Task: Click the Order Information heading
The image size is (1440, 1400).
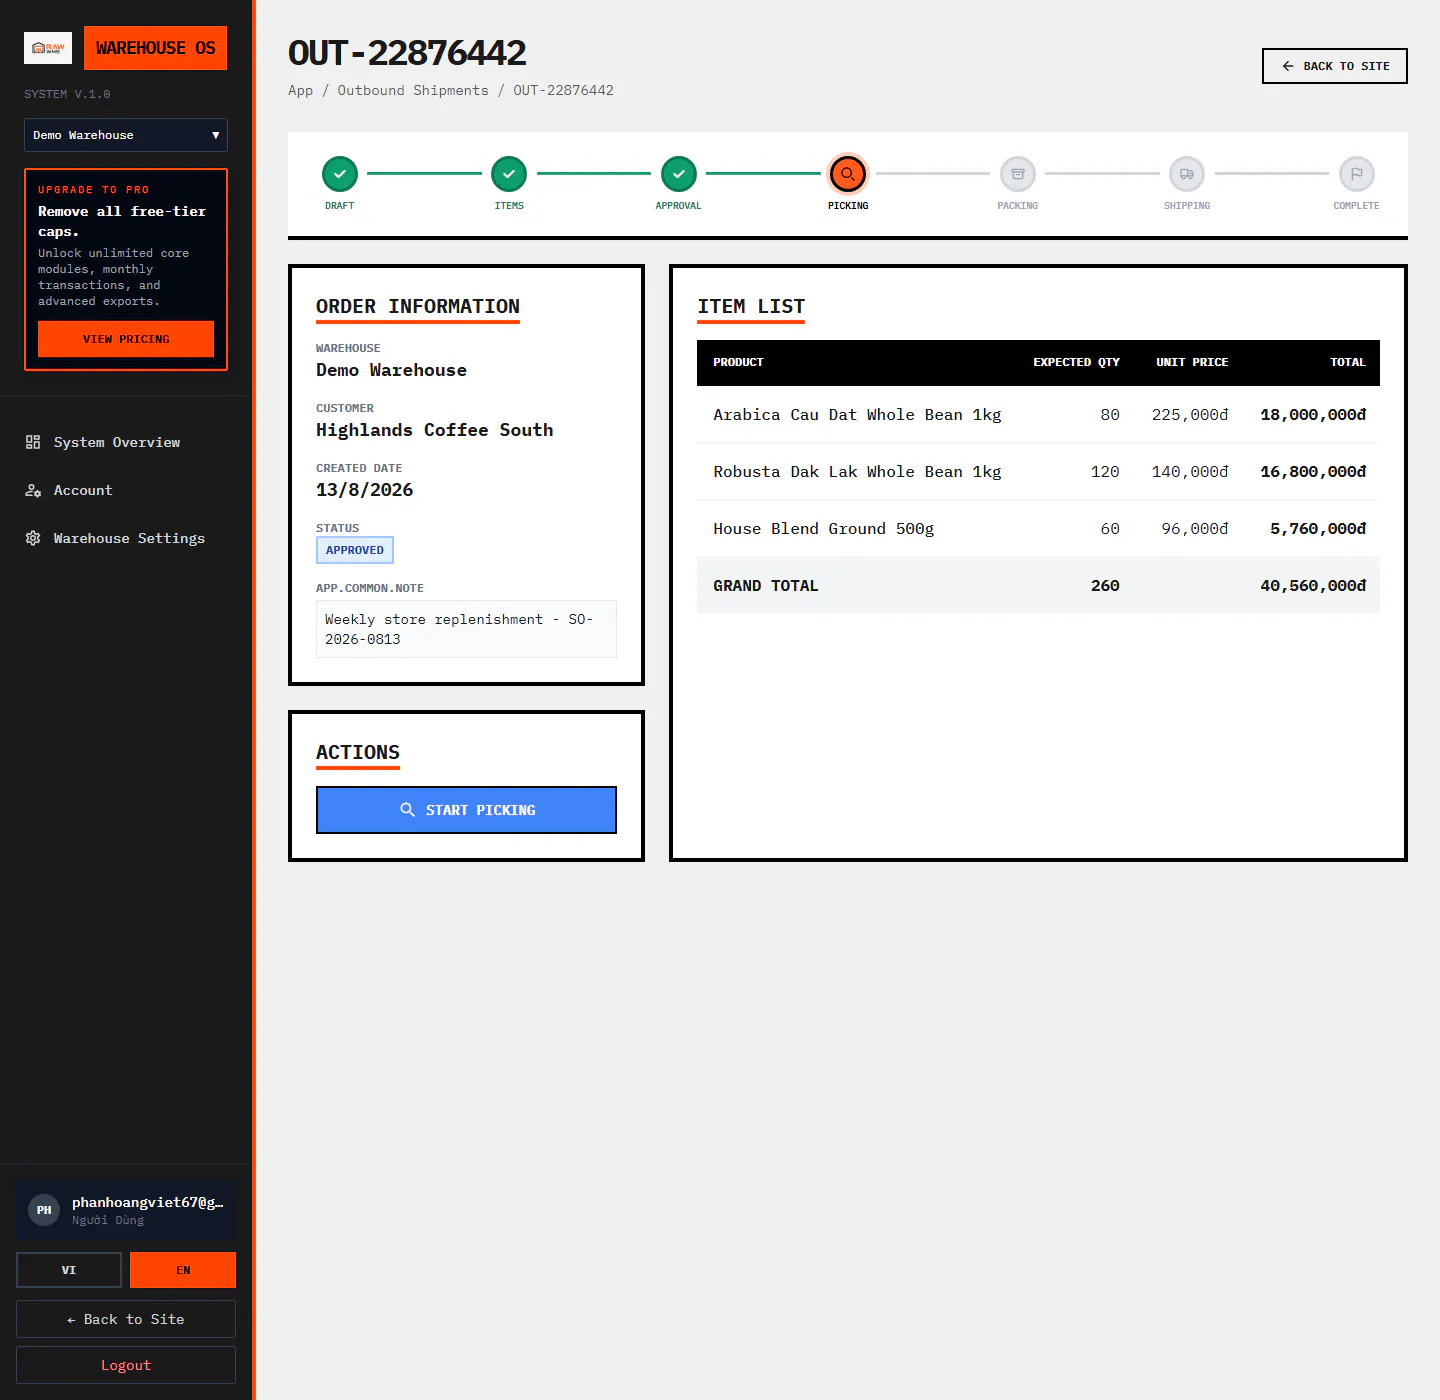Action: [418, 307]
